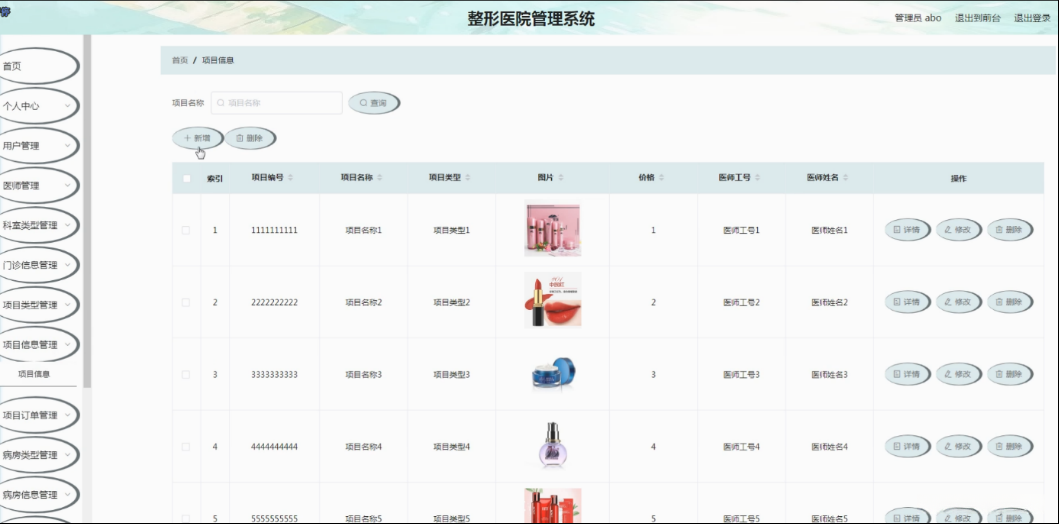Click 修改 for row 1111111111
Screen dimensions: 1059x524
point(958,230)
